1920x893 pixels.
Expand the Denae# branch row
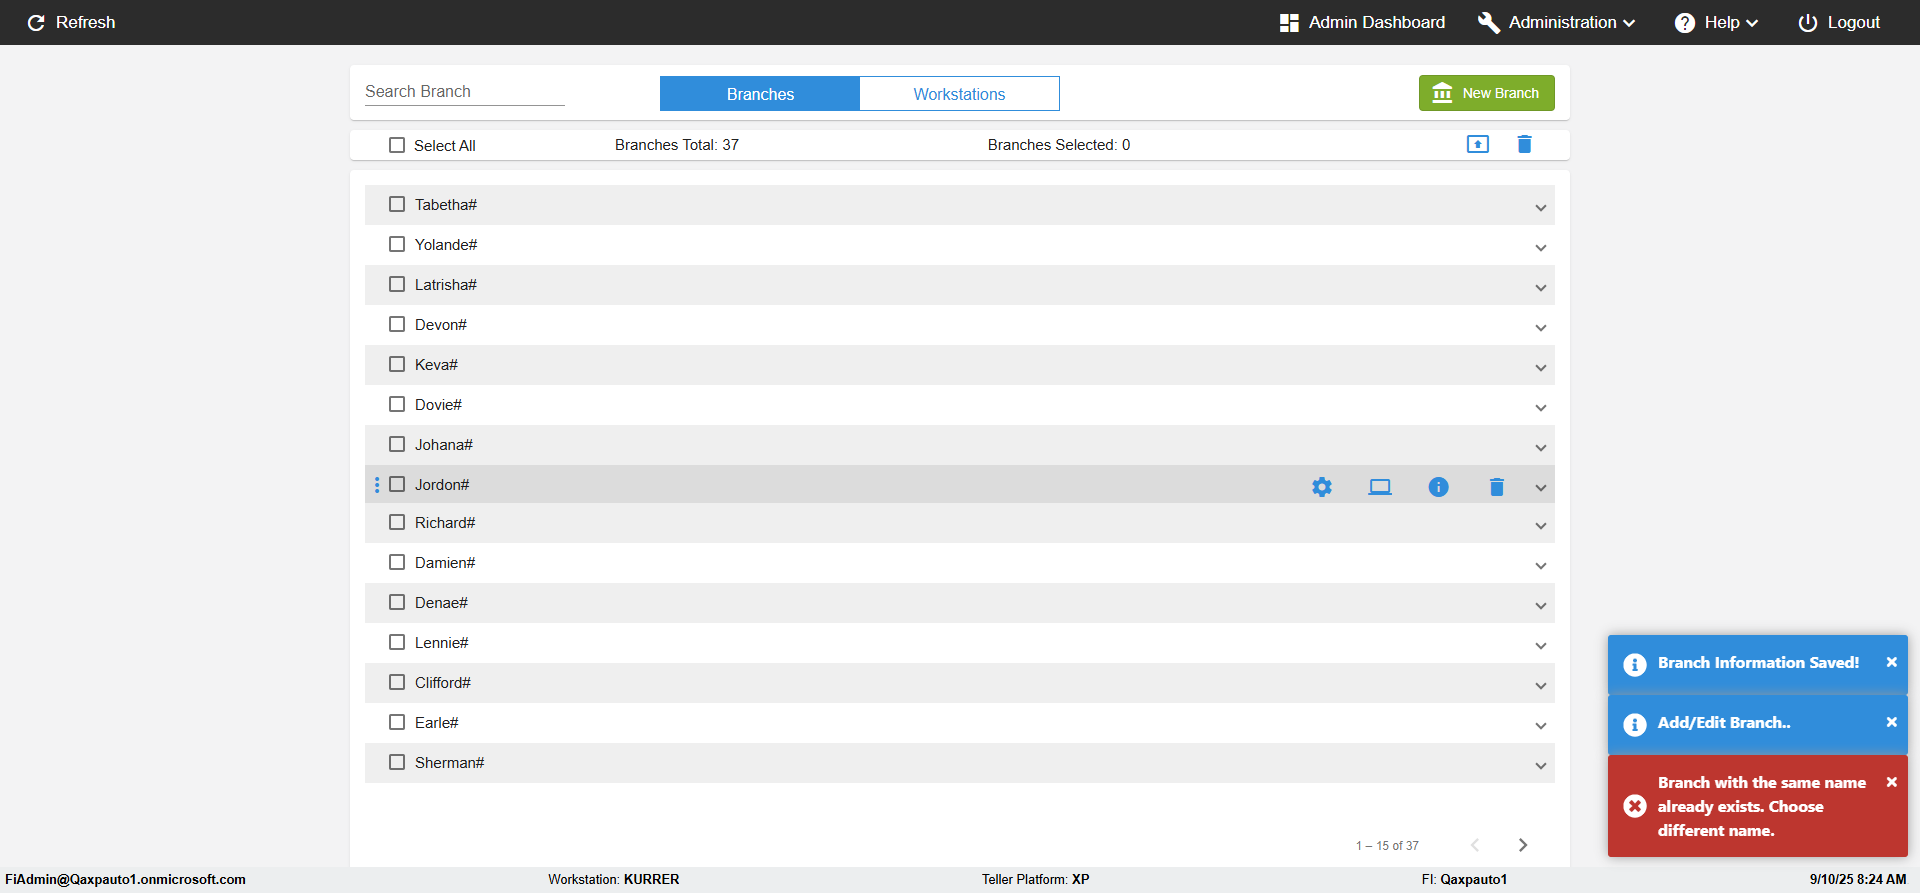click(x=1541, y=606)
